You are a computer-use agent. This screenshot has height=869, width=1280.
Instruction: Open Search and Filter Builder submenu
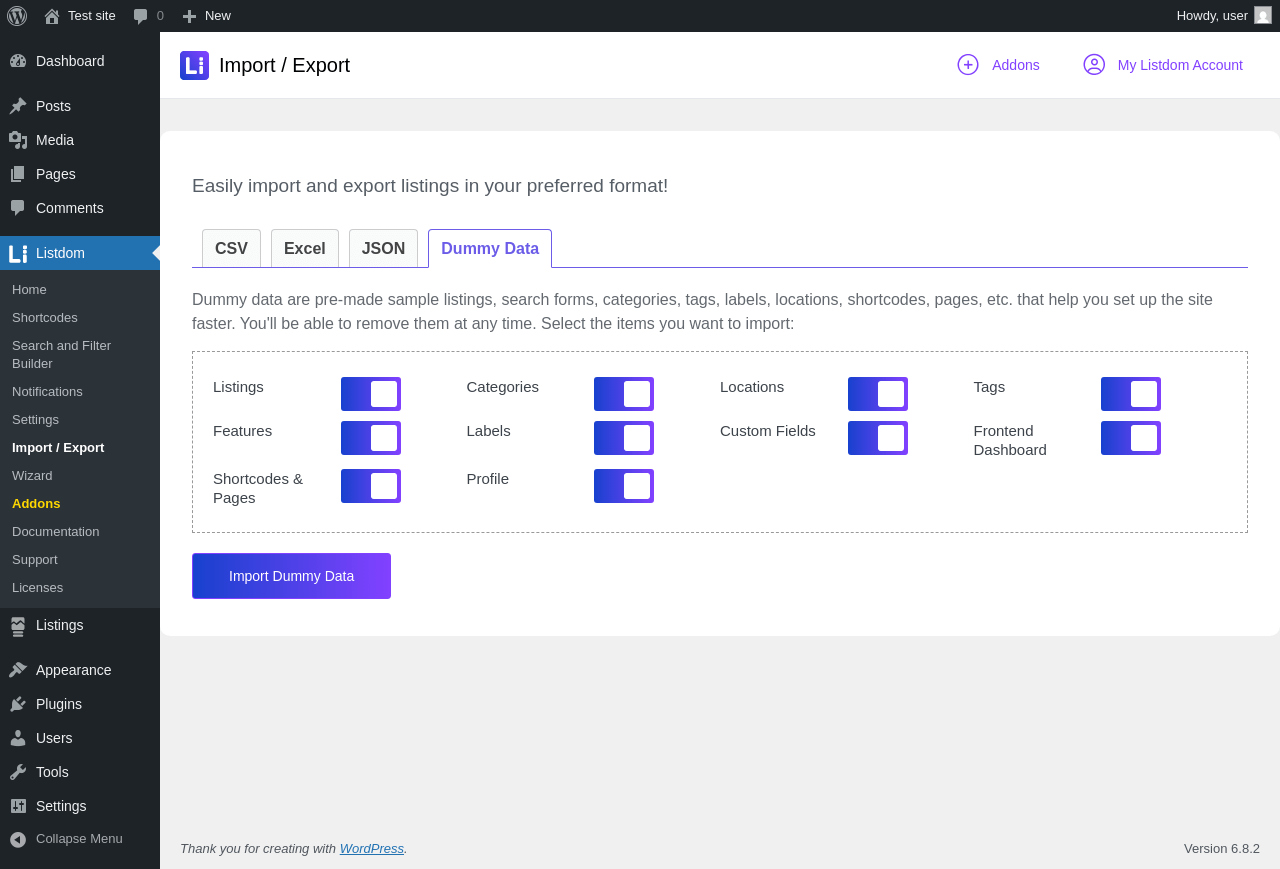pos(80,354)
